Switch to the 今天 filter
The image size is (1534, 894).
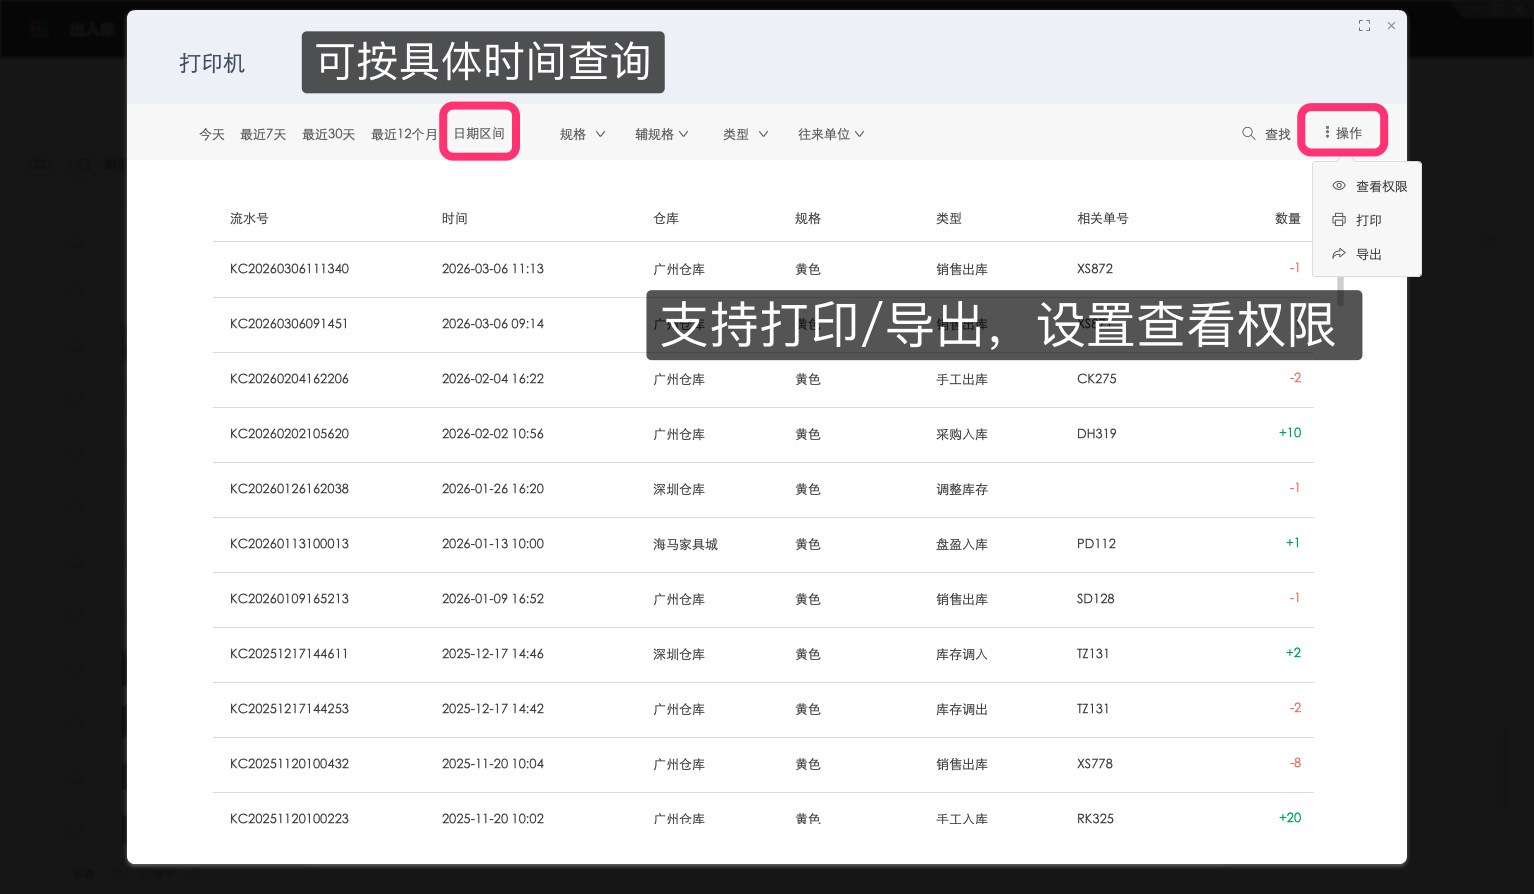(x=212, y=133)
